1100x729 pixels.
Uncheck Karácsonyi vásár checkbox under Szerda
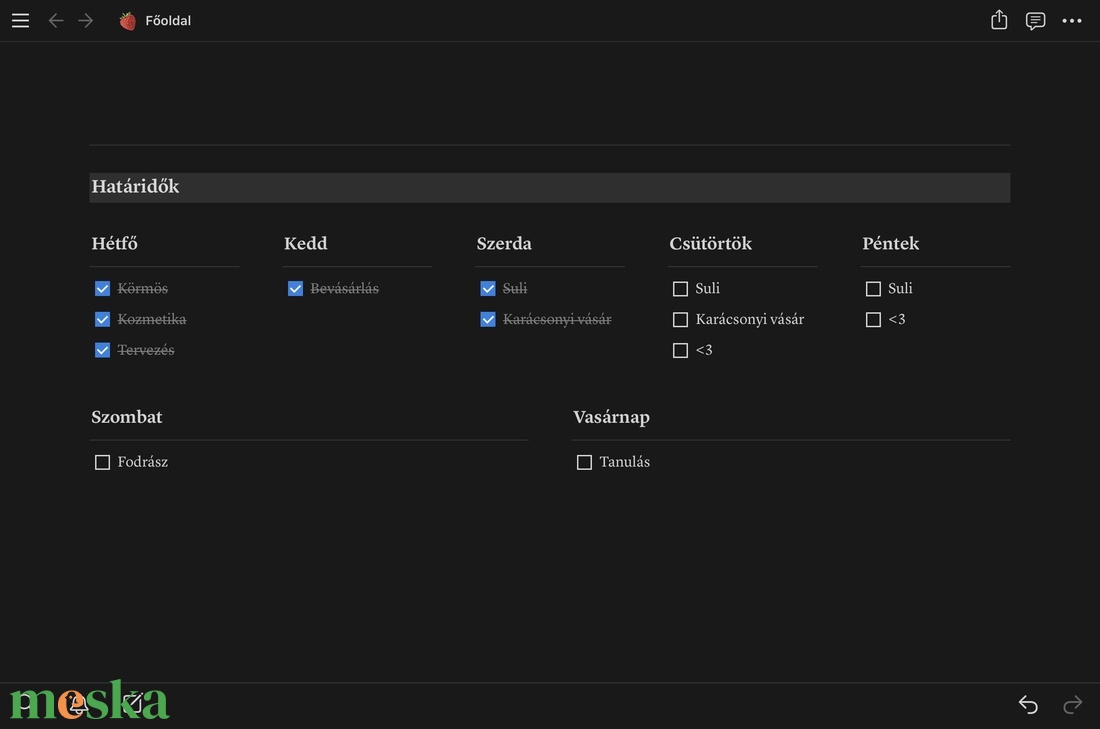click(x=488, y=319)
